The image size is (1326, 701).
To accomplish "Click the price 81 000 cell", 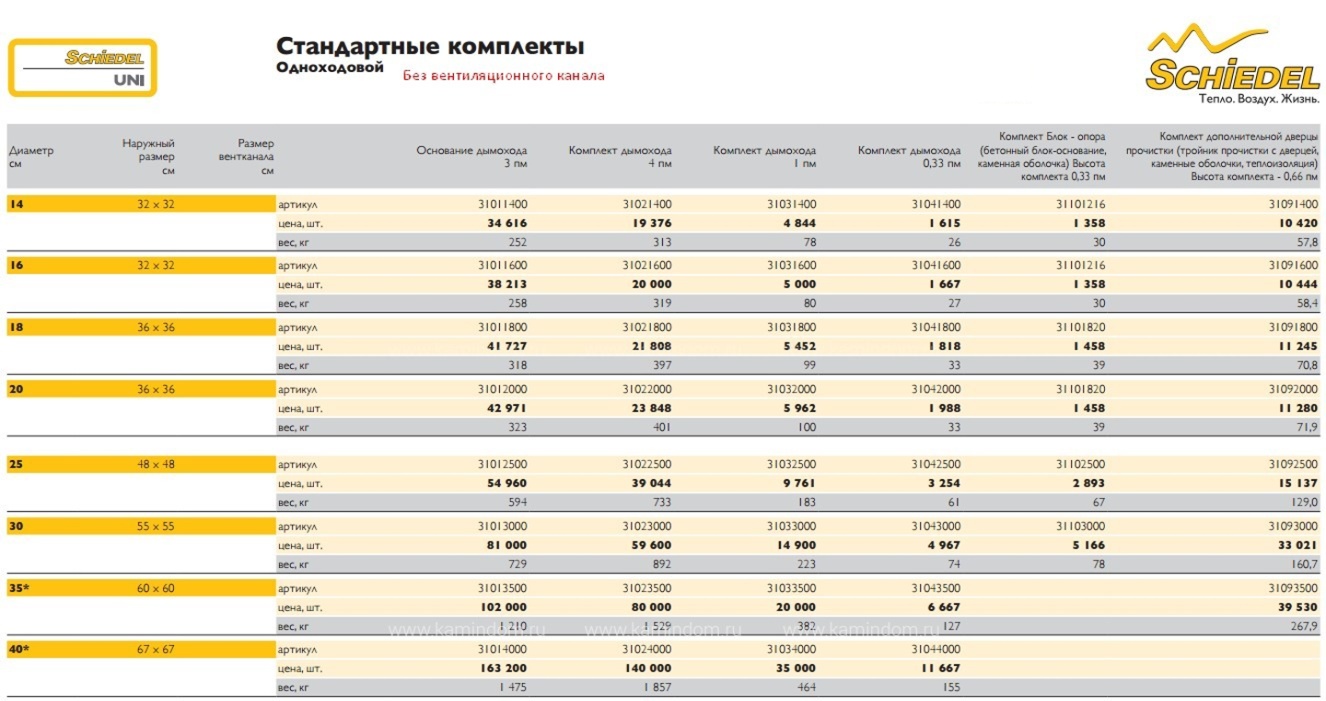I will coord(507,545).
